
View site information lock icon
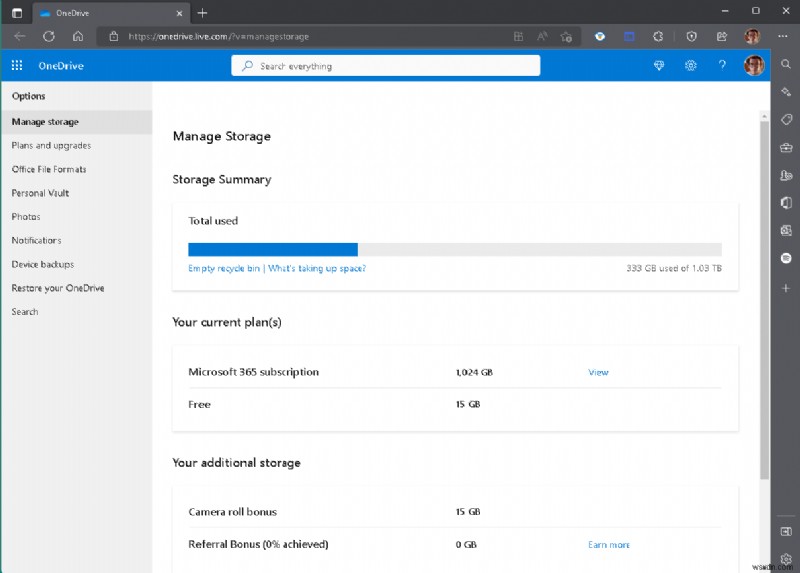click(x=114, y=36)
